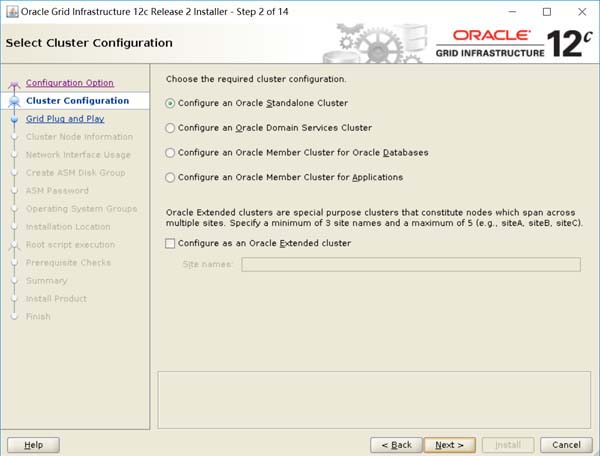The height and width of the screenshot is (456, 600).
Task: Proceed with the Next button
Action: click(x=450, y=445)
